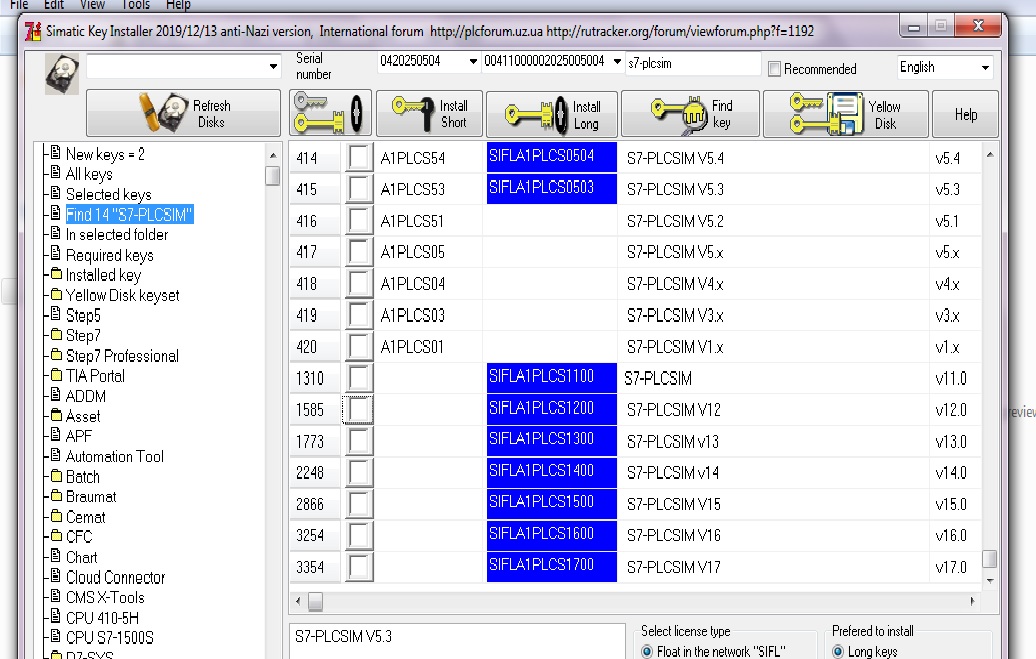The height and width of the screenshot is (659, 1036).
Task: Click the document icon beside Cloud Connector
Action: (56, 576)
